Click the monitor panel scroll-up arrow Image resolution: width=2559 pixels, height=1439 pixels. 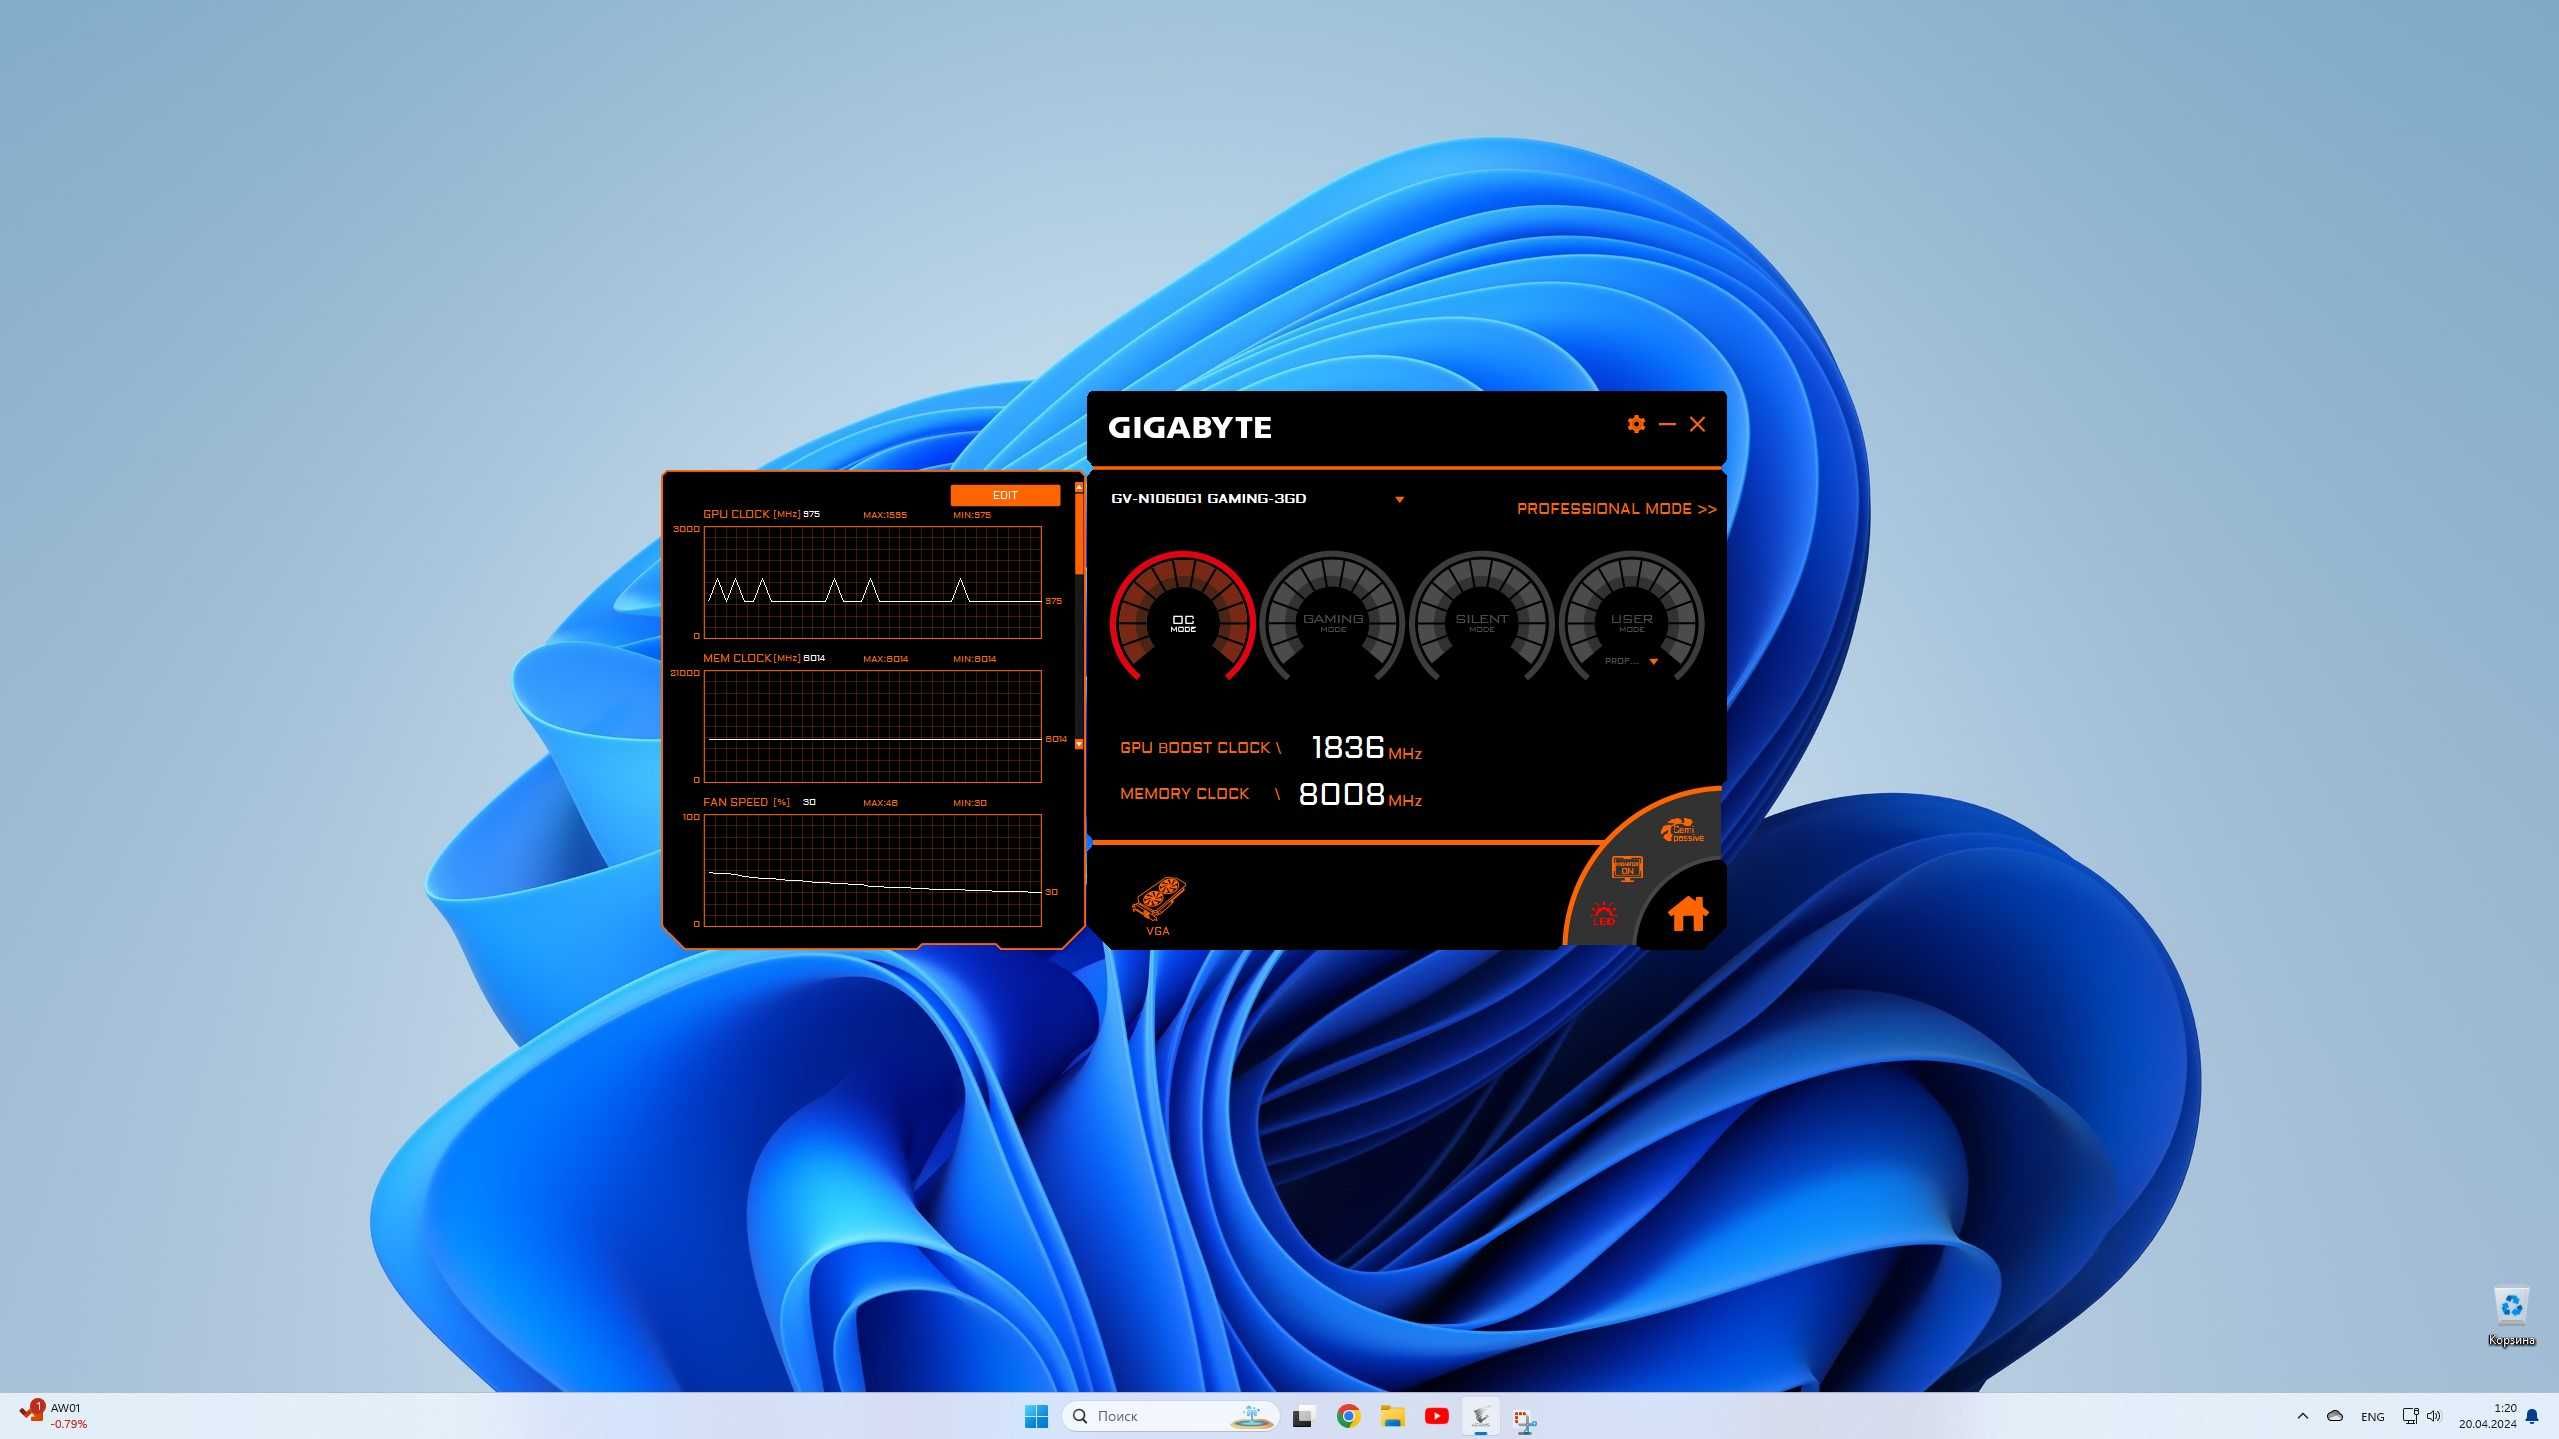click(x=1079, y=488)
